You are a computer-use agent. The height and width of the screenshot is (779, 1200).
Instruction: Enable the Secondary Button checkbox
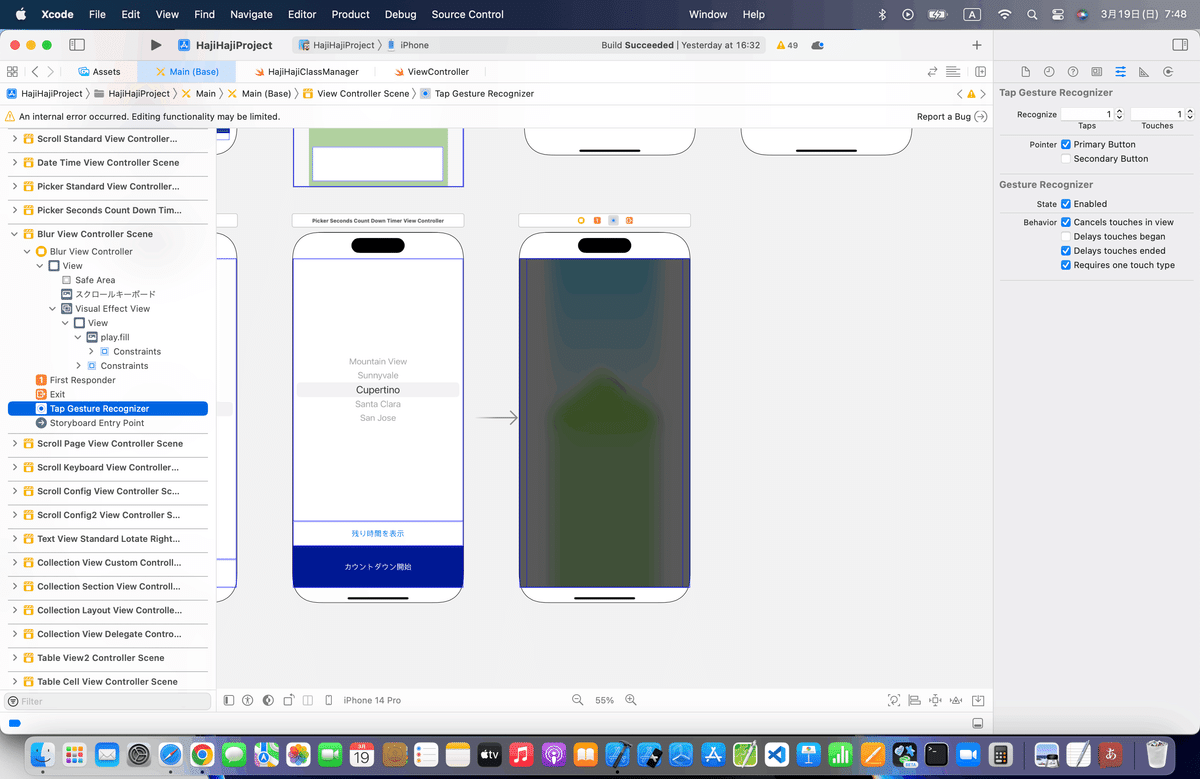click(1066, 159)
